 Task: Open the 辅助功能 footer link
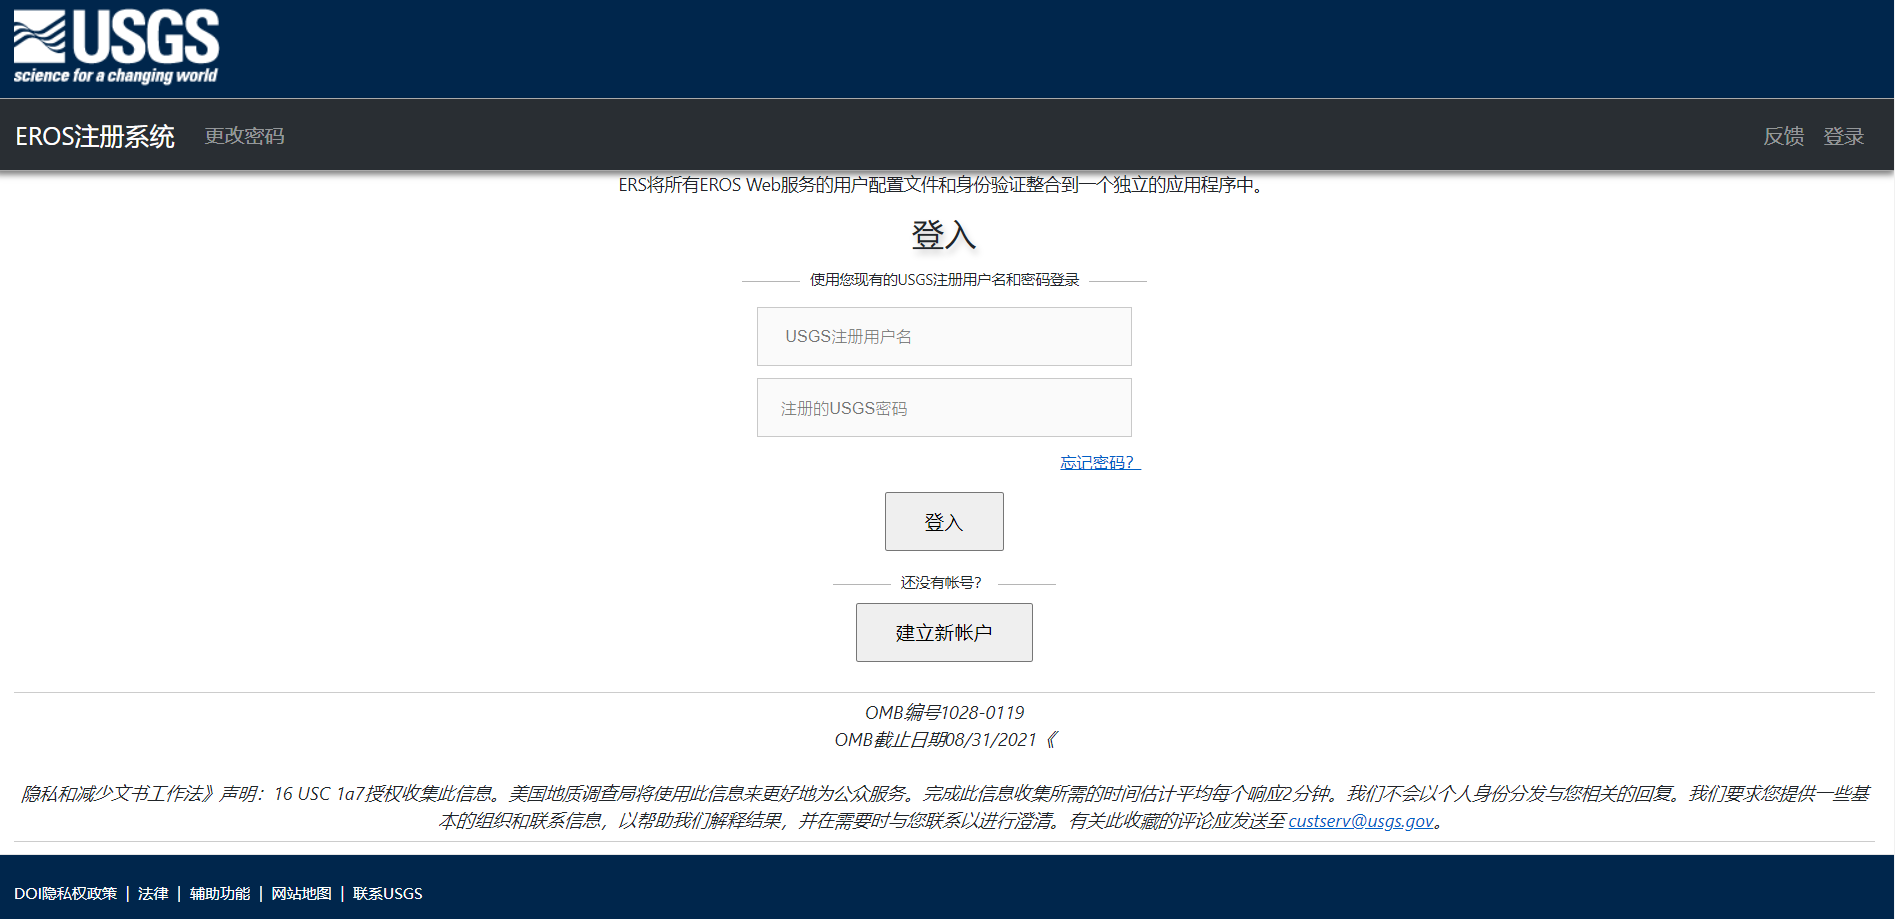[x=218, y=893]
